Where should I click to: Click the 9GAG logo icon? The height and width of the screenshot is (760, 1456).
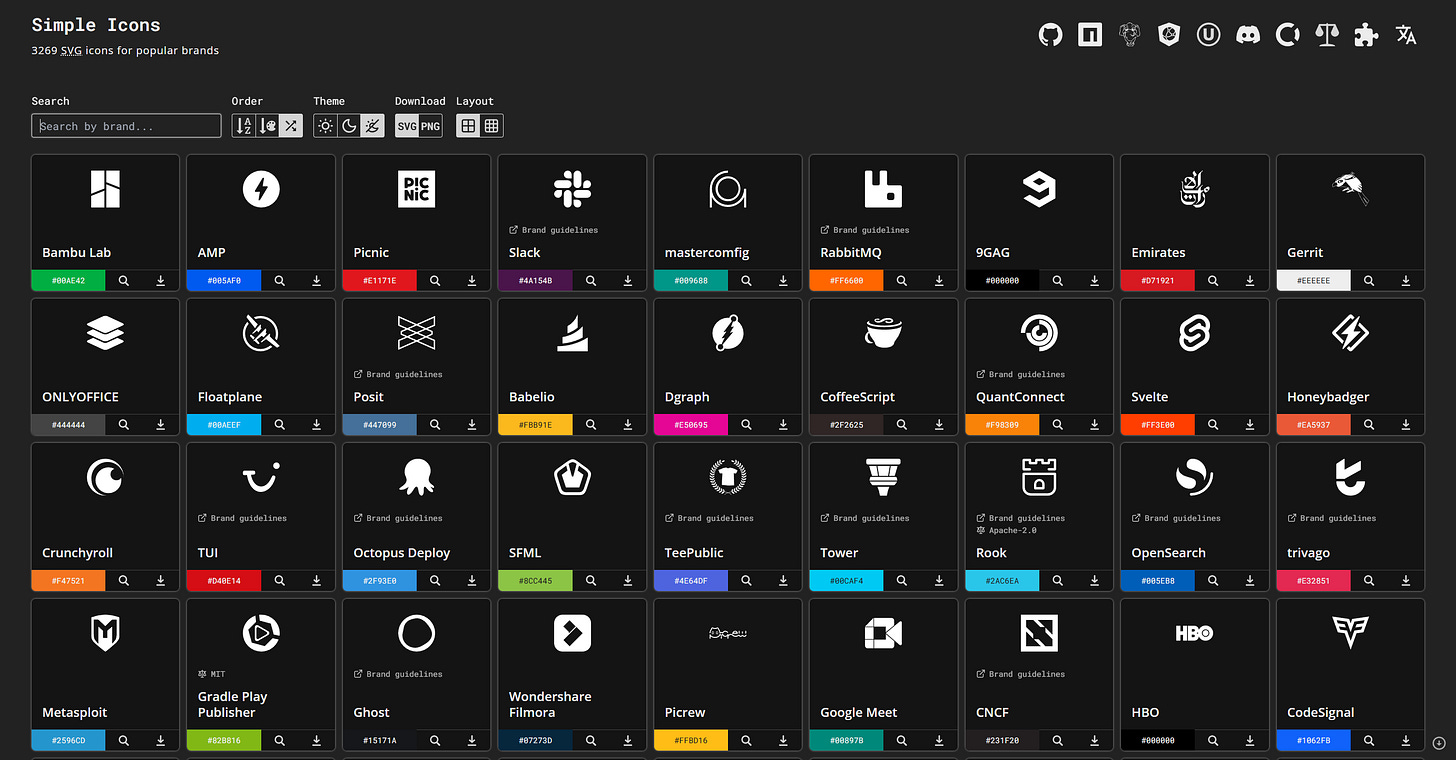tap(1039, 189)
